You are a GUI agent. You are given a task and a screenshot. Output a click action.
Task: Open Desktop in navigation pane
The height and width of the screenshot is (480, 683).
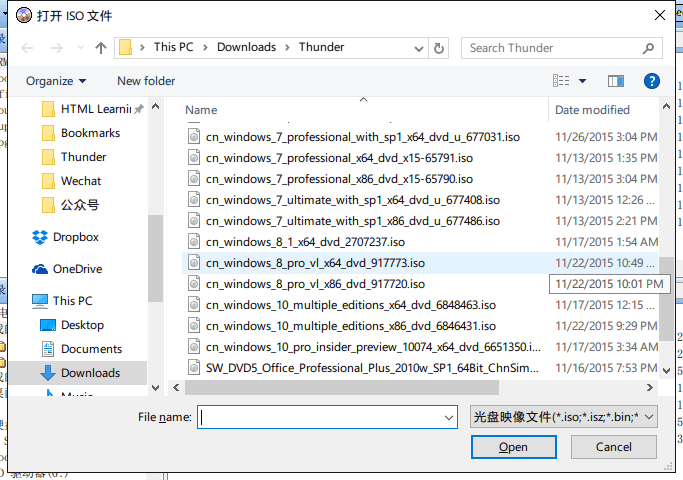tap(72, 325)
